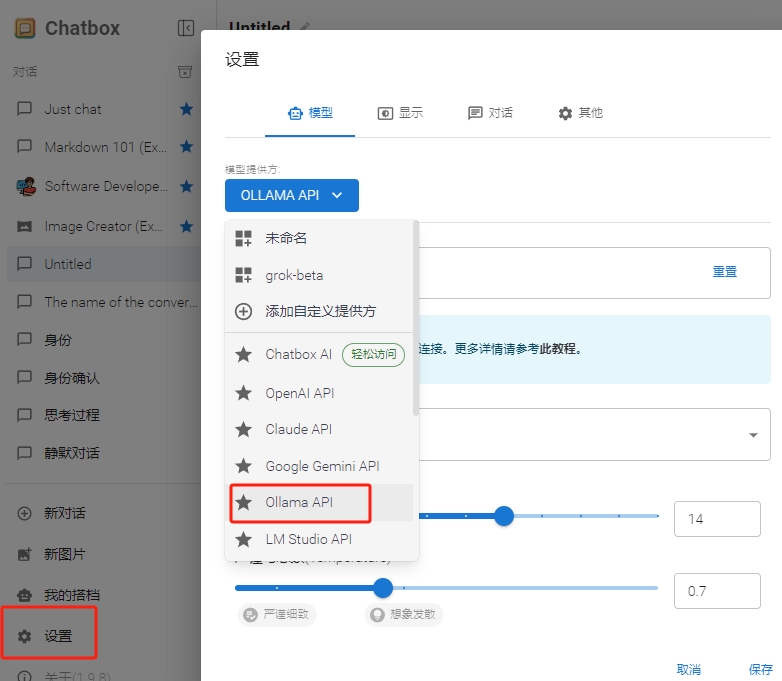Choose 添加自定义提供方 option
The height and width of the screenshot is (681, 782).
[319, 311]
